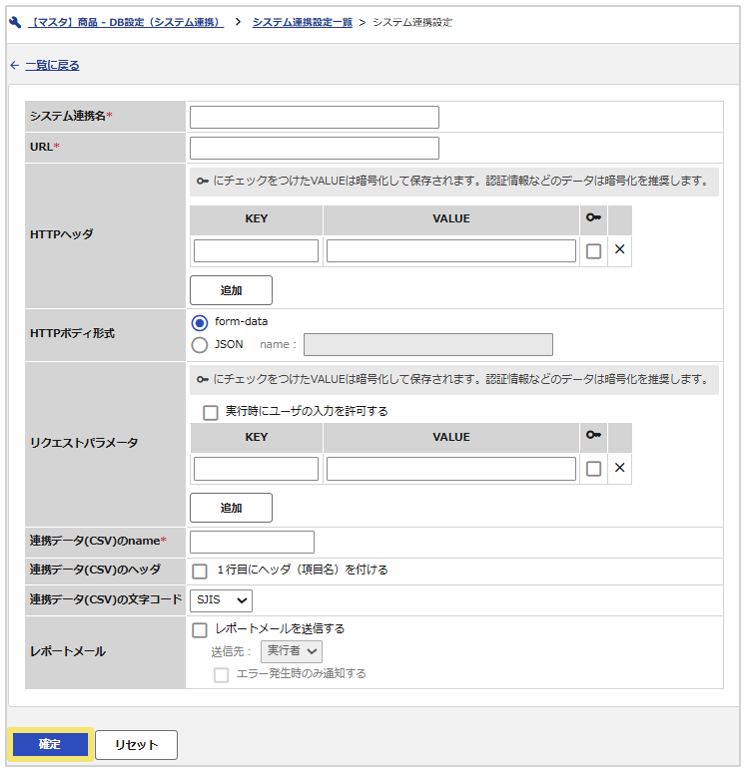Click the HTTPヘッダ VALUE input
The width and height of the screenshot is (744, 772).
click(451, 251)
